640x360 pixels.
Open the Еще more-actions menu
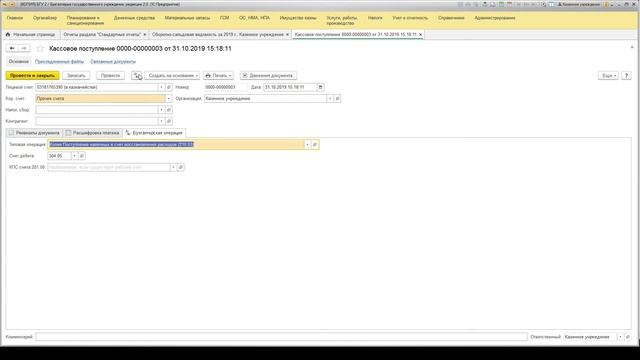(608, 76)
